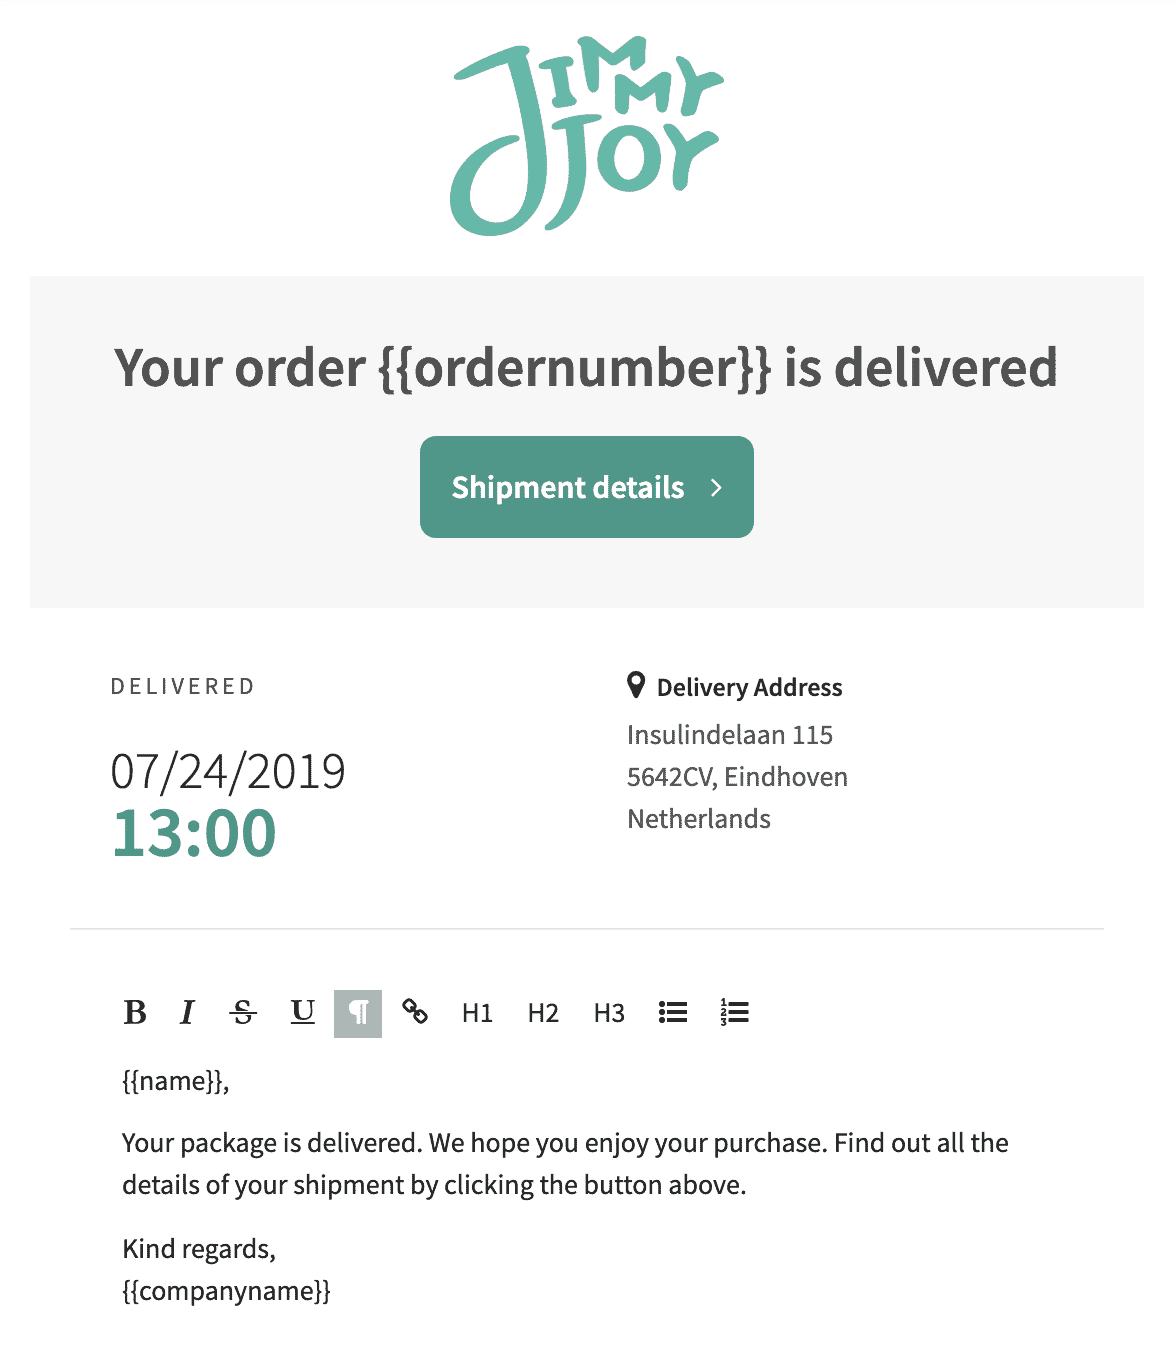Image resolution: width=1176 pixels, height=1366 pixels.
Task: Click the package delivered body paragraph
Action: click(565, 1164)
